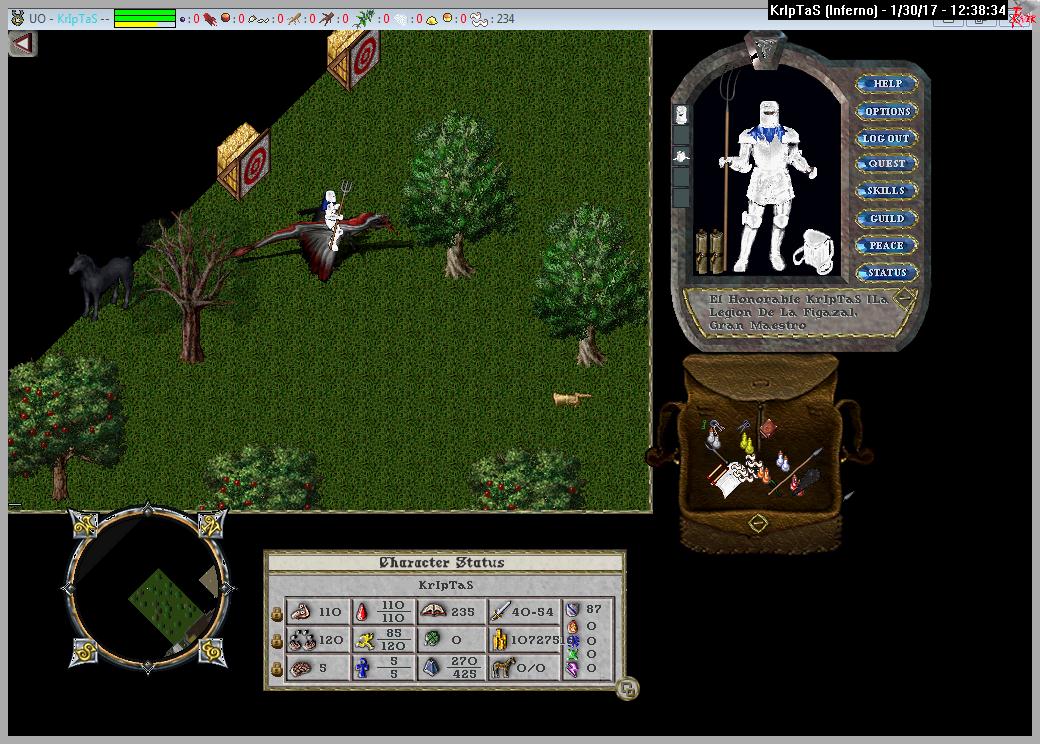Toggle the Intelligence stat lock
The height and width of the screenshot is (744, 1040).
point(277,670)
